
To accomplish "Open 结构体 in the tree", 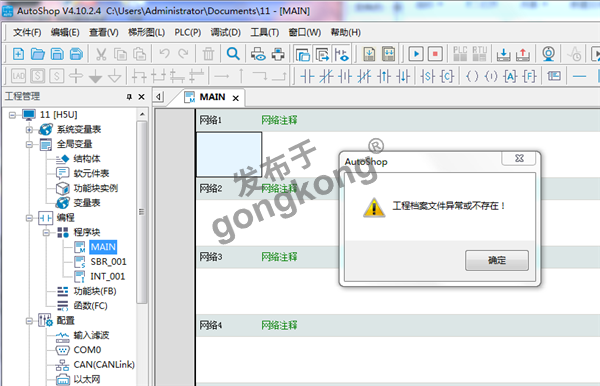I will [x=87, y=159].
